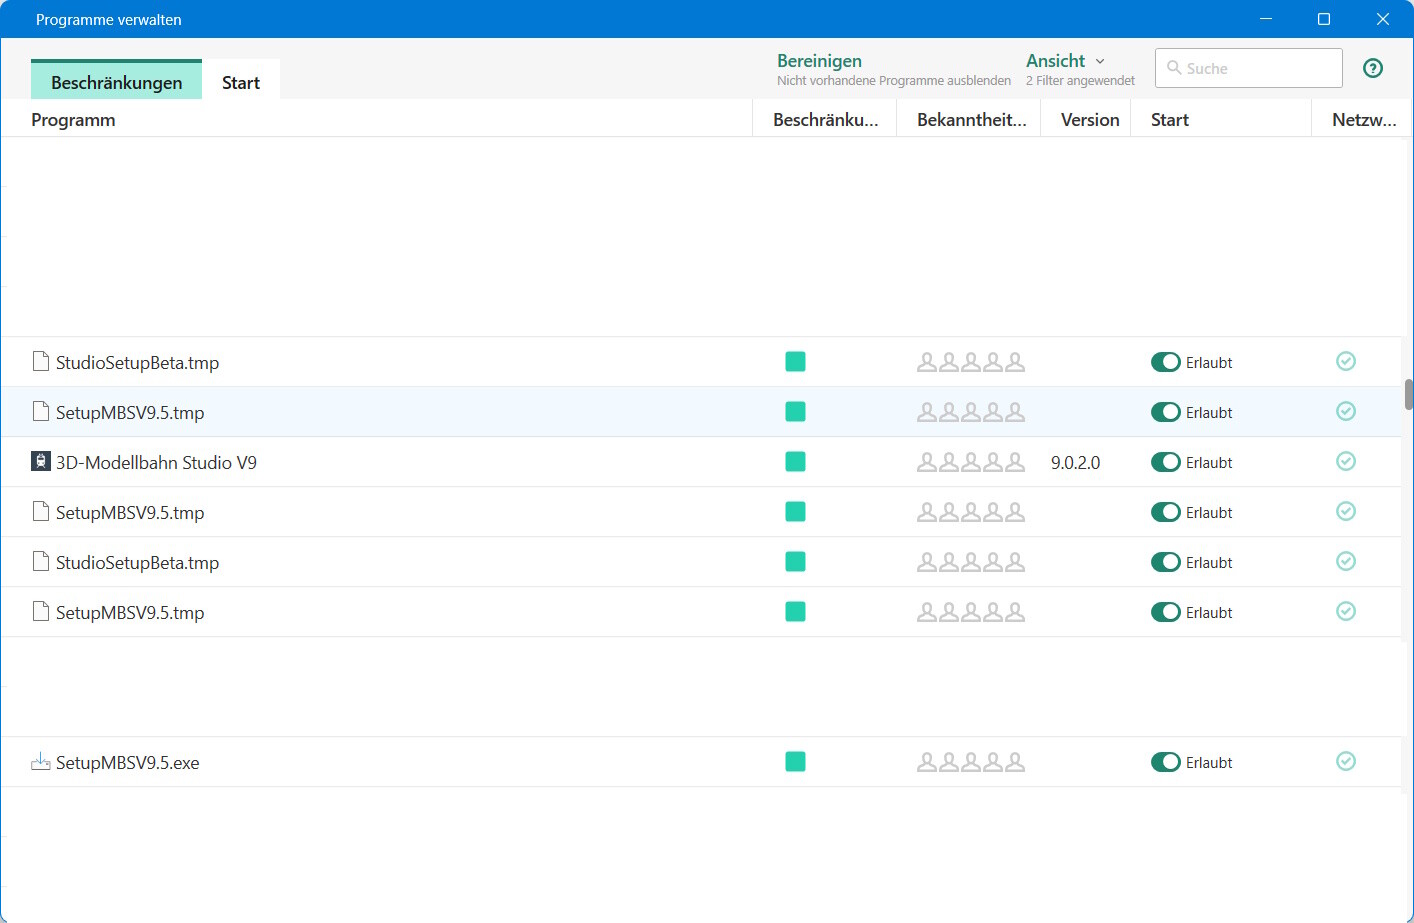Click green restriction square for SetupMBSV9.5.exe

click(x=796, y=762)
